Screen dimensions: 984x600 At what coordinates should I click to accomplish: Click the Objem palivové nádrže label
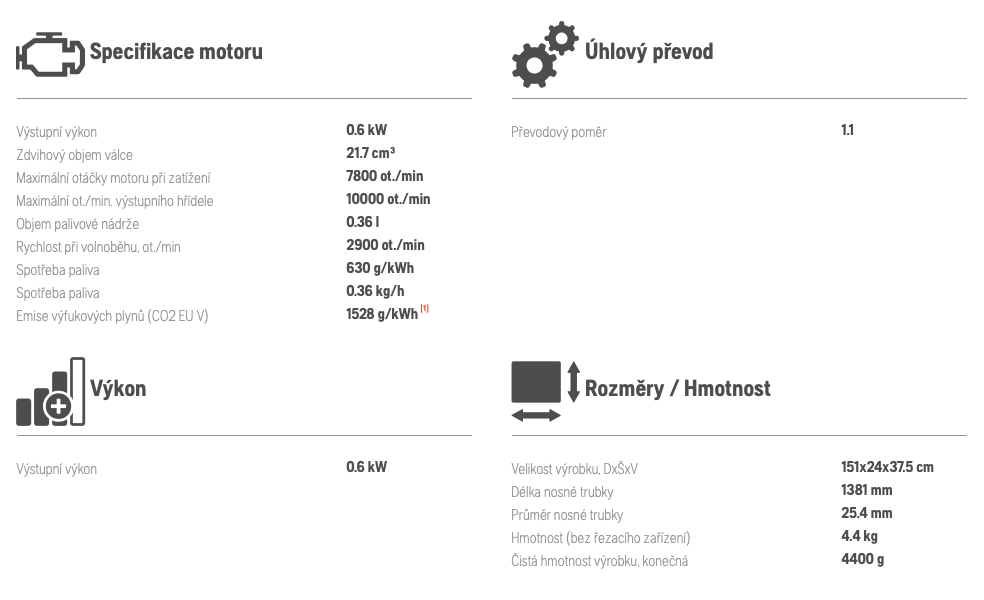(x=78, y=224)
